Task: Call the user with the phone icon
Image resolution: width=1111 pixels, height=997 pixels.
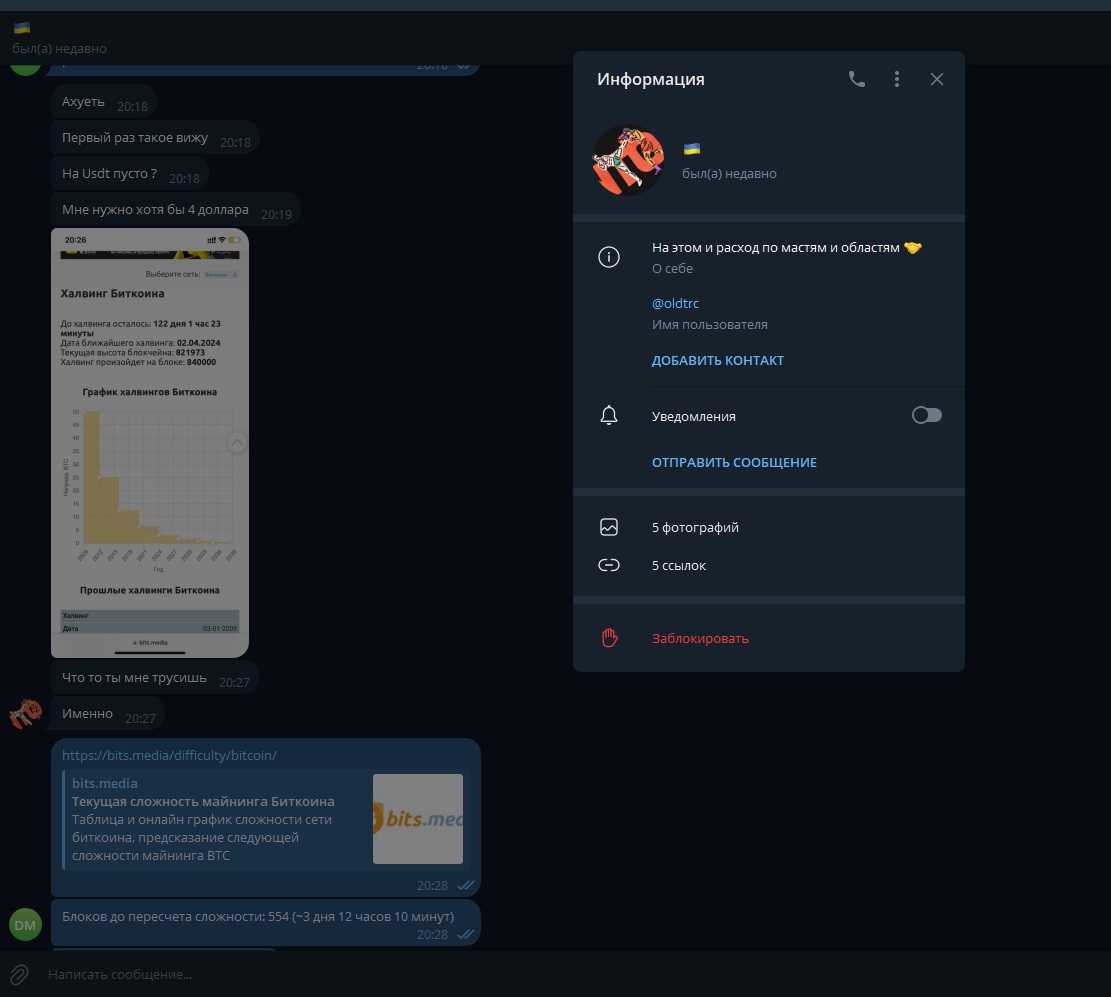Action: point(857,79)
